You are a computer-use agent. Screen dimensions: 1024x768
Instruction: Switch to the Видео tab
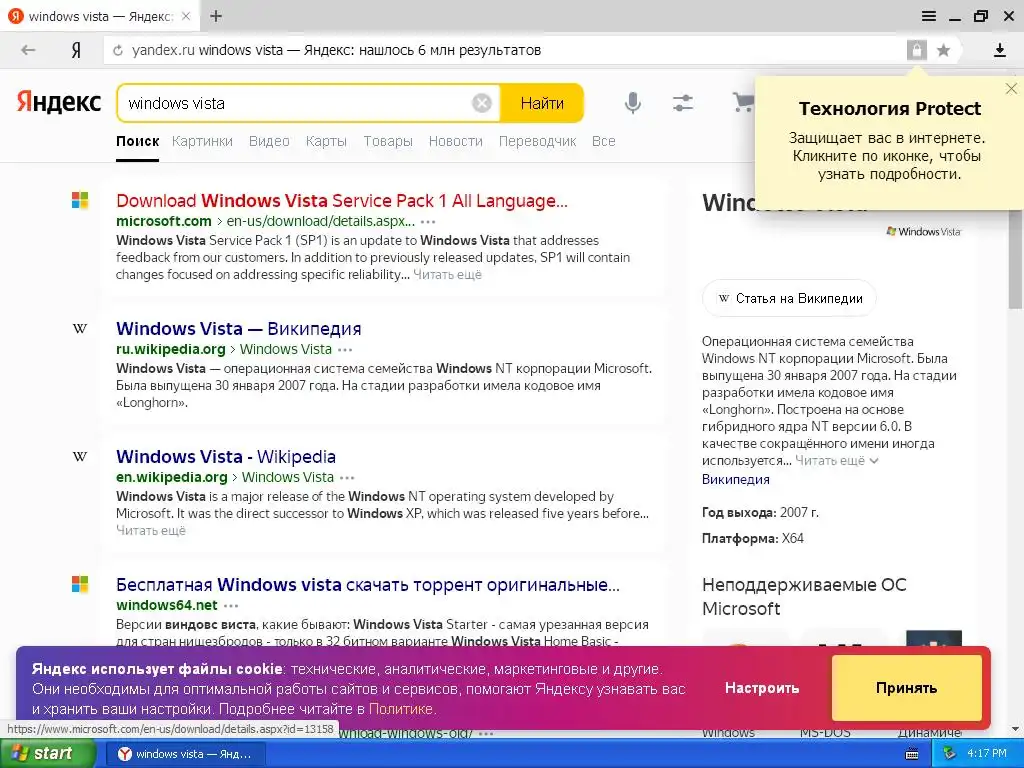click(269, 141)
